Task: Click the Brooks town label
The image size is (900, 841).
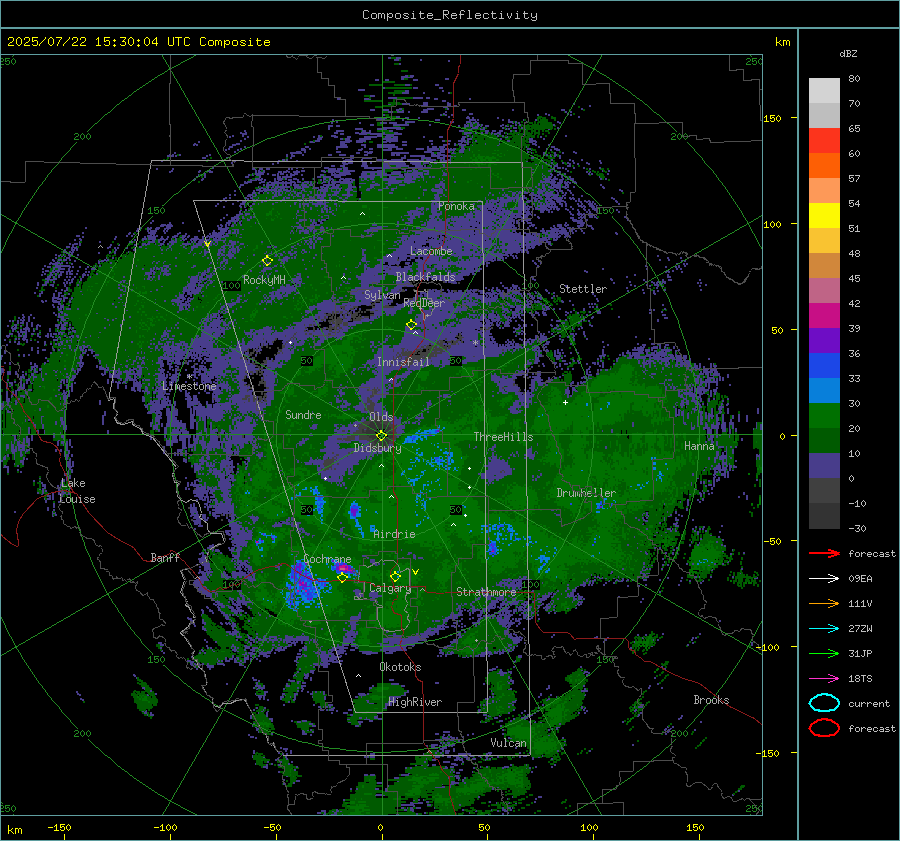Action: (x=711, y=700)
